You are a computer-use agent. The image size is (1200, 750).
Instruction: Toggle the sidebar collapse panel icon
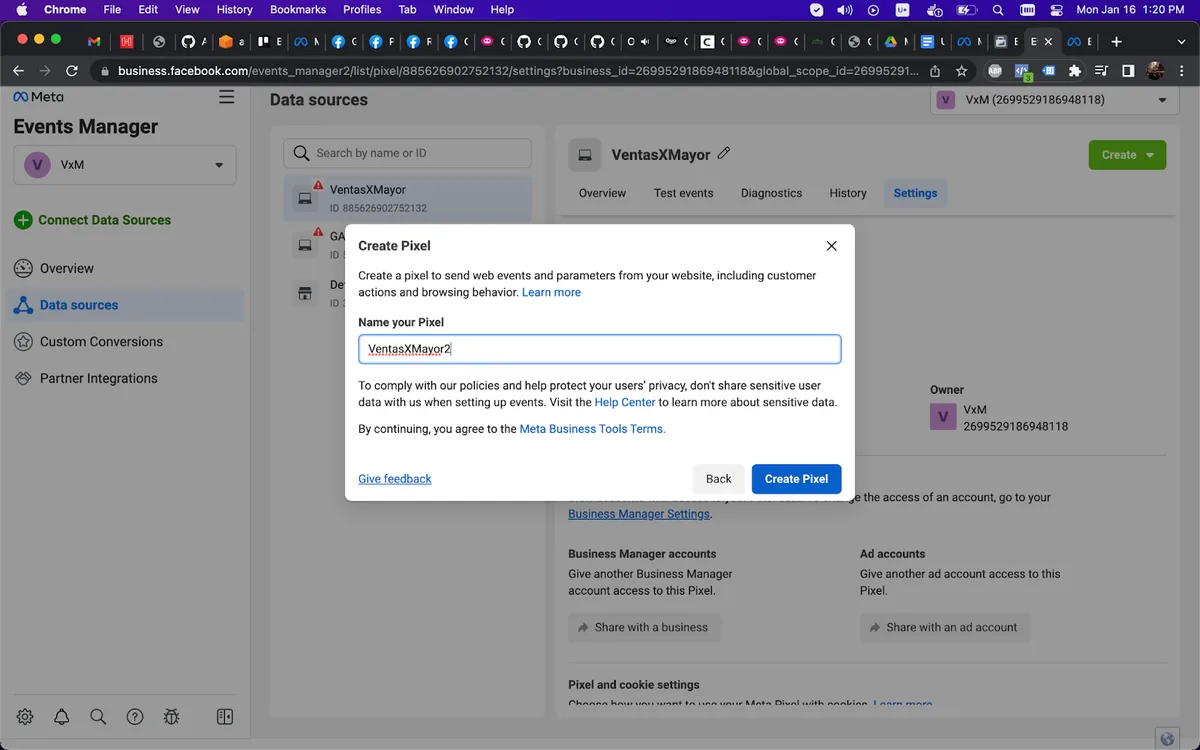pos(225,716)
